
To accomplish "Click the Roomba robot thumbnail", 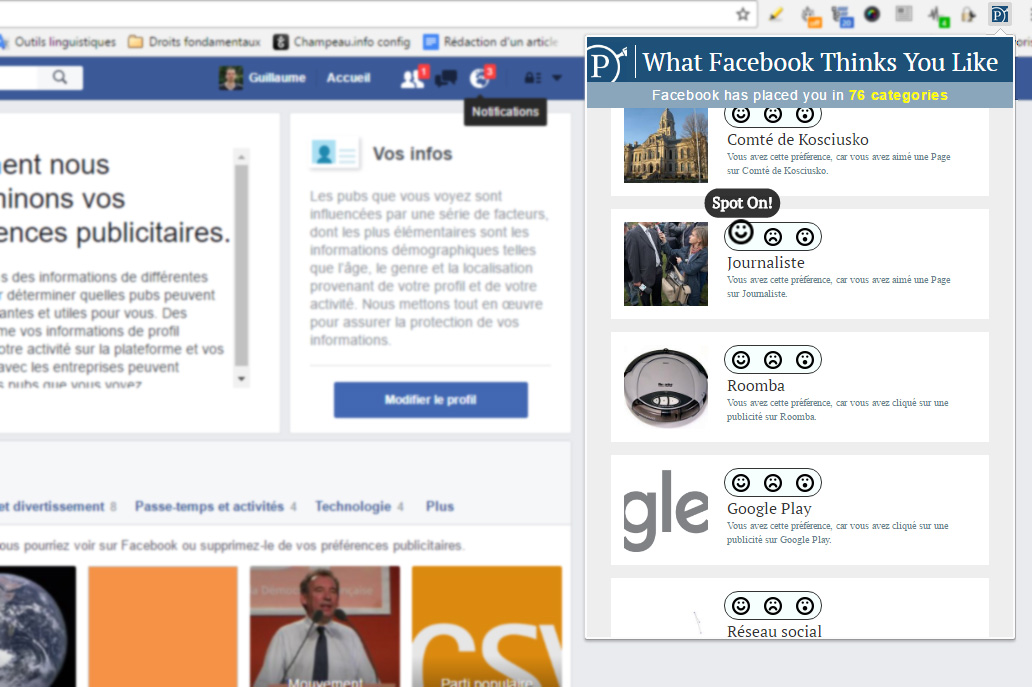I will [x=665, y=387].
